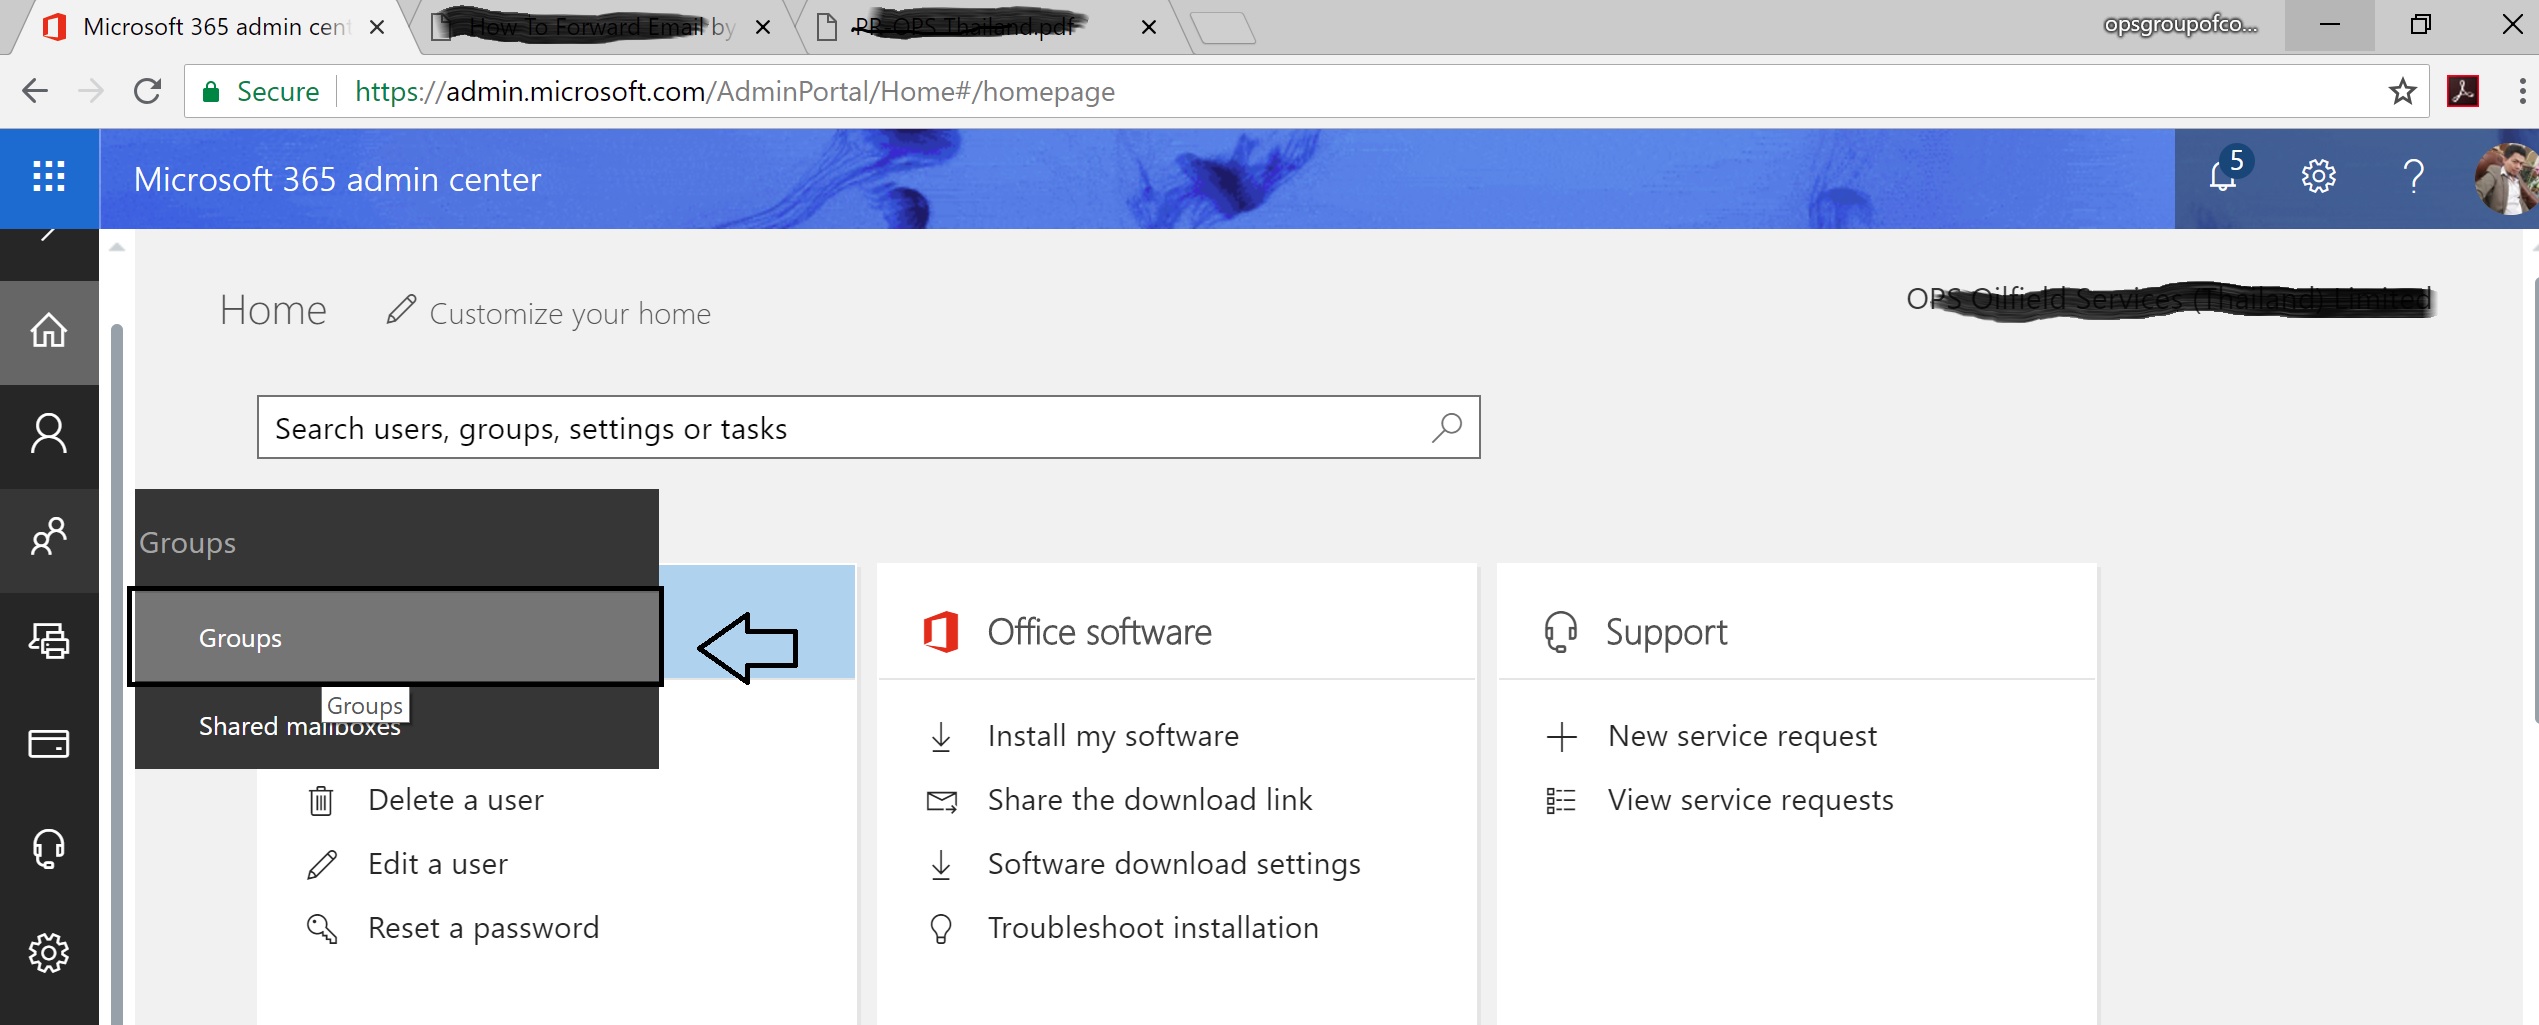Switch to the How To Forward Email tab

pyautogui.click(x=600, y=27)
